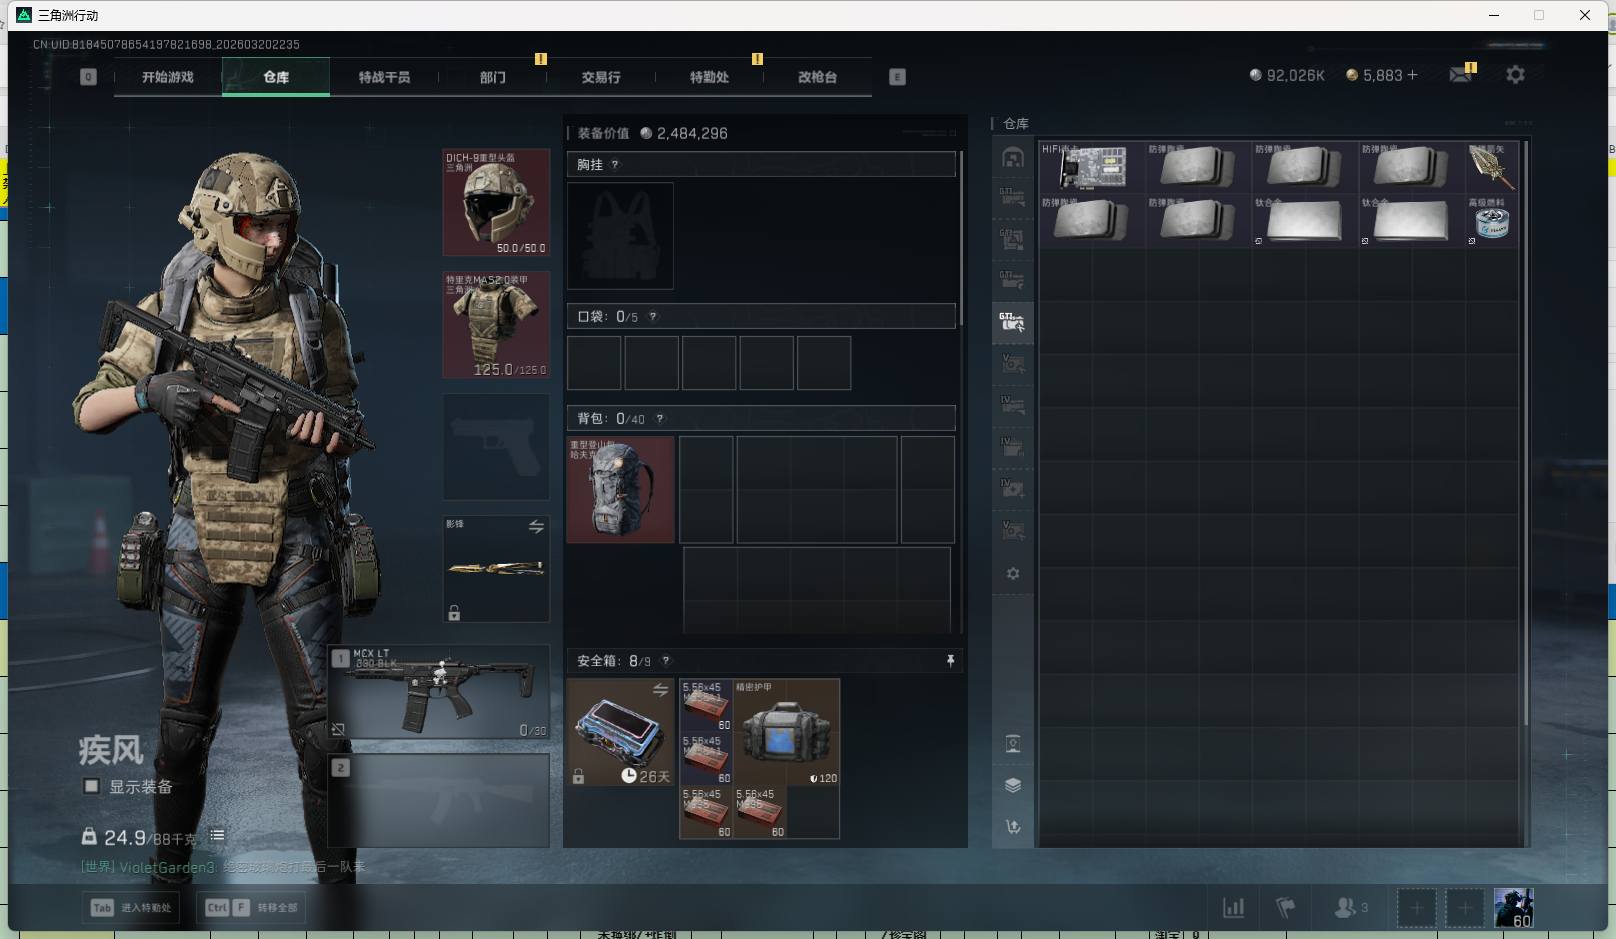Click the stash stacked-layers icon
Image resolution: width=1616 pixels, height=939 pixels.
tap(1013, 785)
